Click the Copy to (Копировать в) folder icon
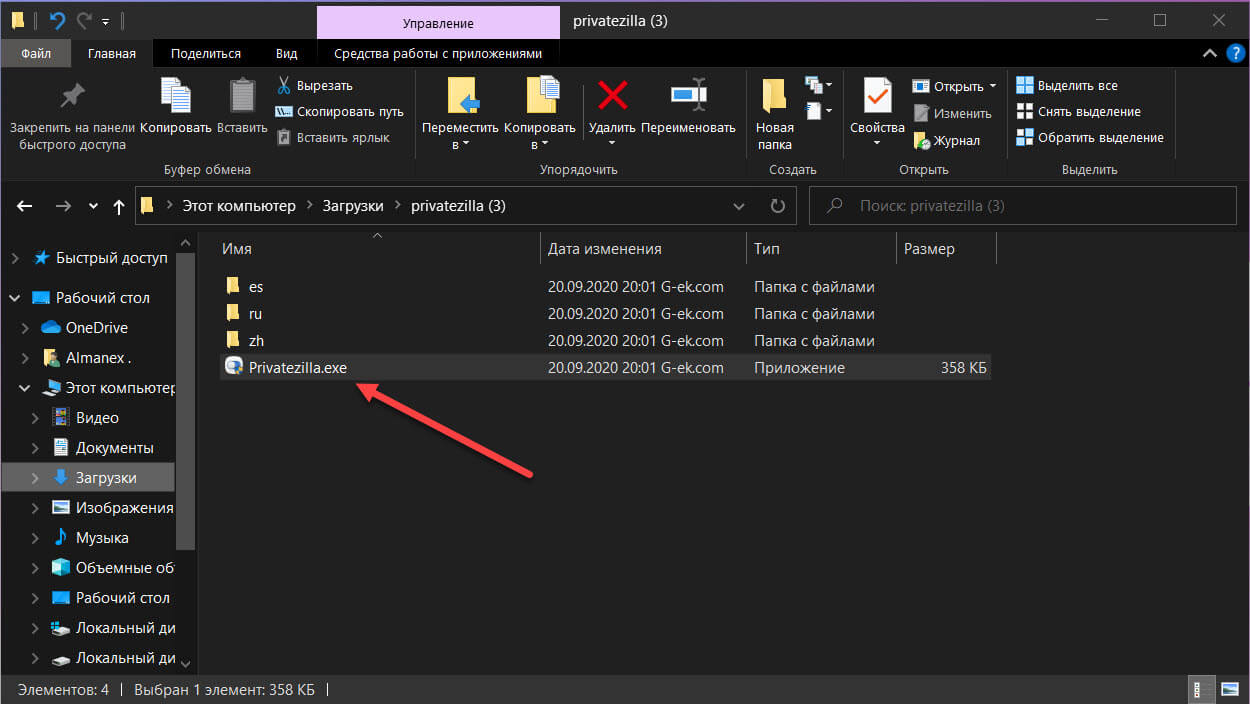Image resolution: width=1250 pixels, height=704 pixels. pyautogui.click(x=542, y=96)
